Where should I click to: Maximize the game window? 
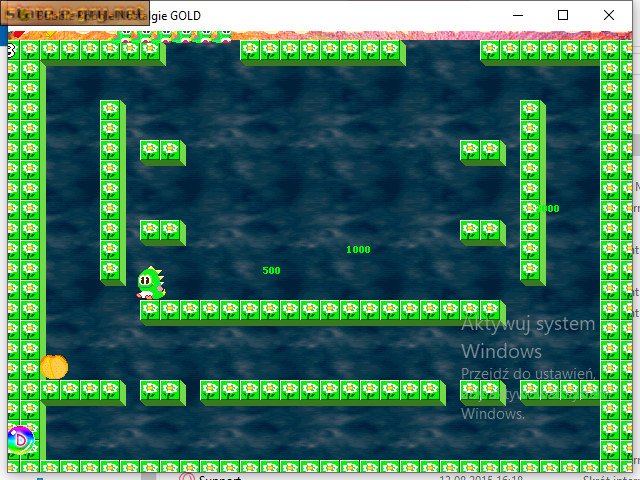tap(563, 16)
